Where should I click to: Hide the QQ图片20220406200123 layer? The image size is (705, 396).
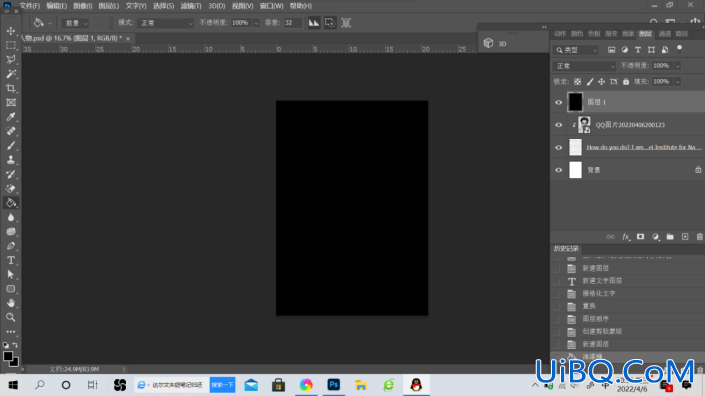coord(559,125)
